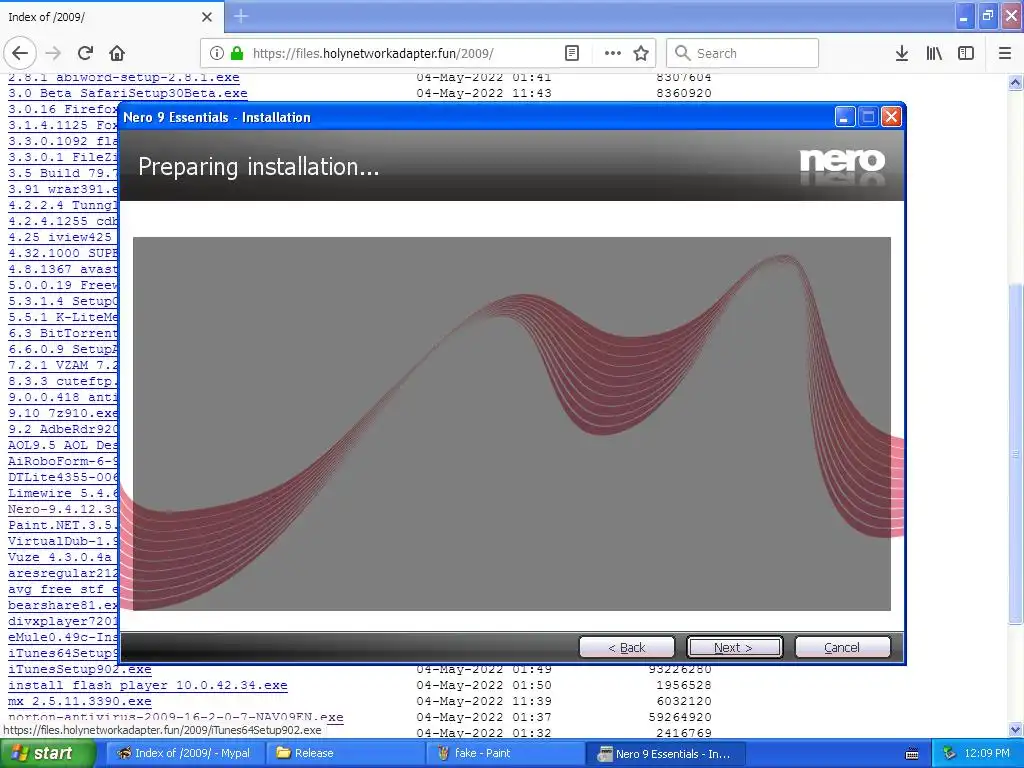
Task: Close the Nero installer window
Action: (x=891, y=117)
